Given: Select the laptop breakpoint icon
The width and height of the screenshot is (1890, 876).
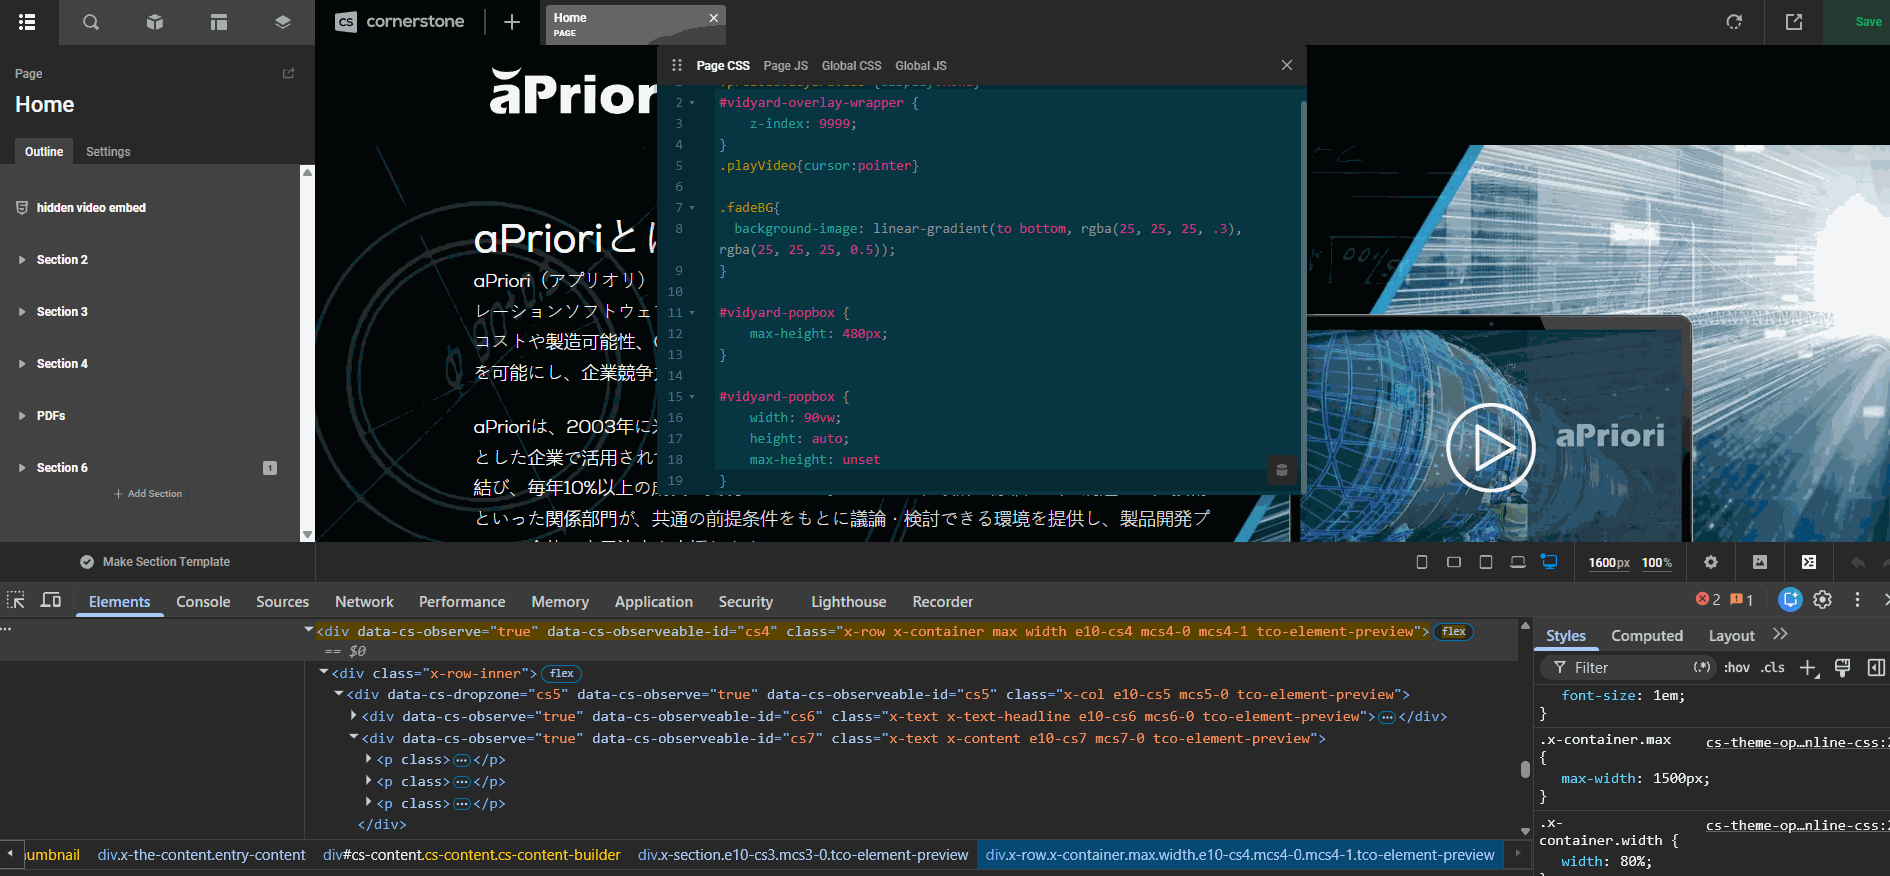Looking at the screenshot, I should (1518, 562).
